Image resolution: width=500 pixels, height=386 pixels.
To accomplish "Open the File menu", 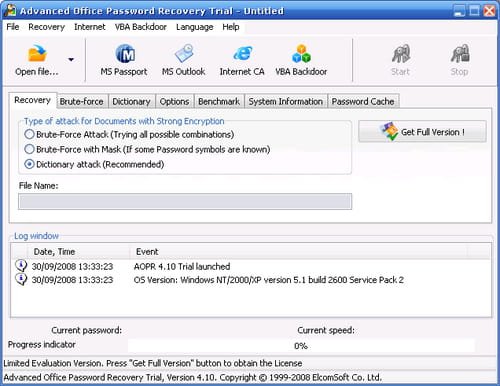I will tap(13, 27).
